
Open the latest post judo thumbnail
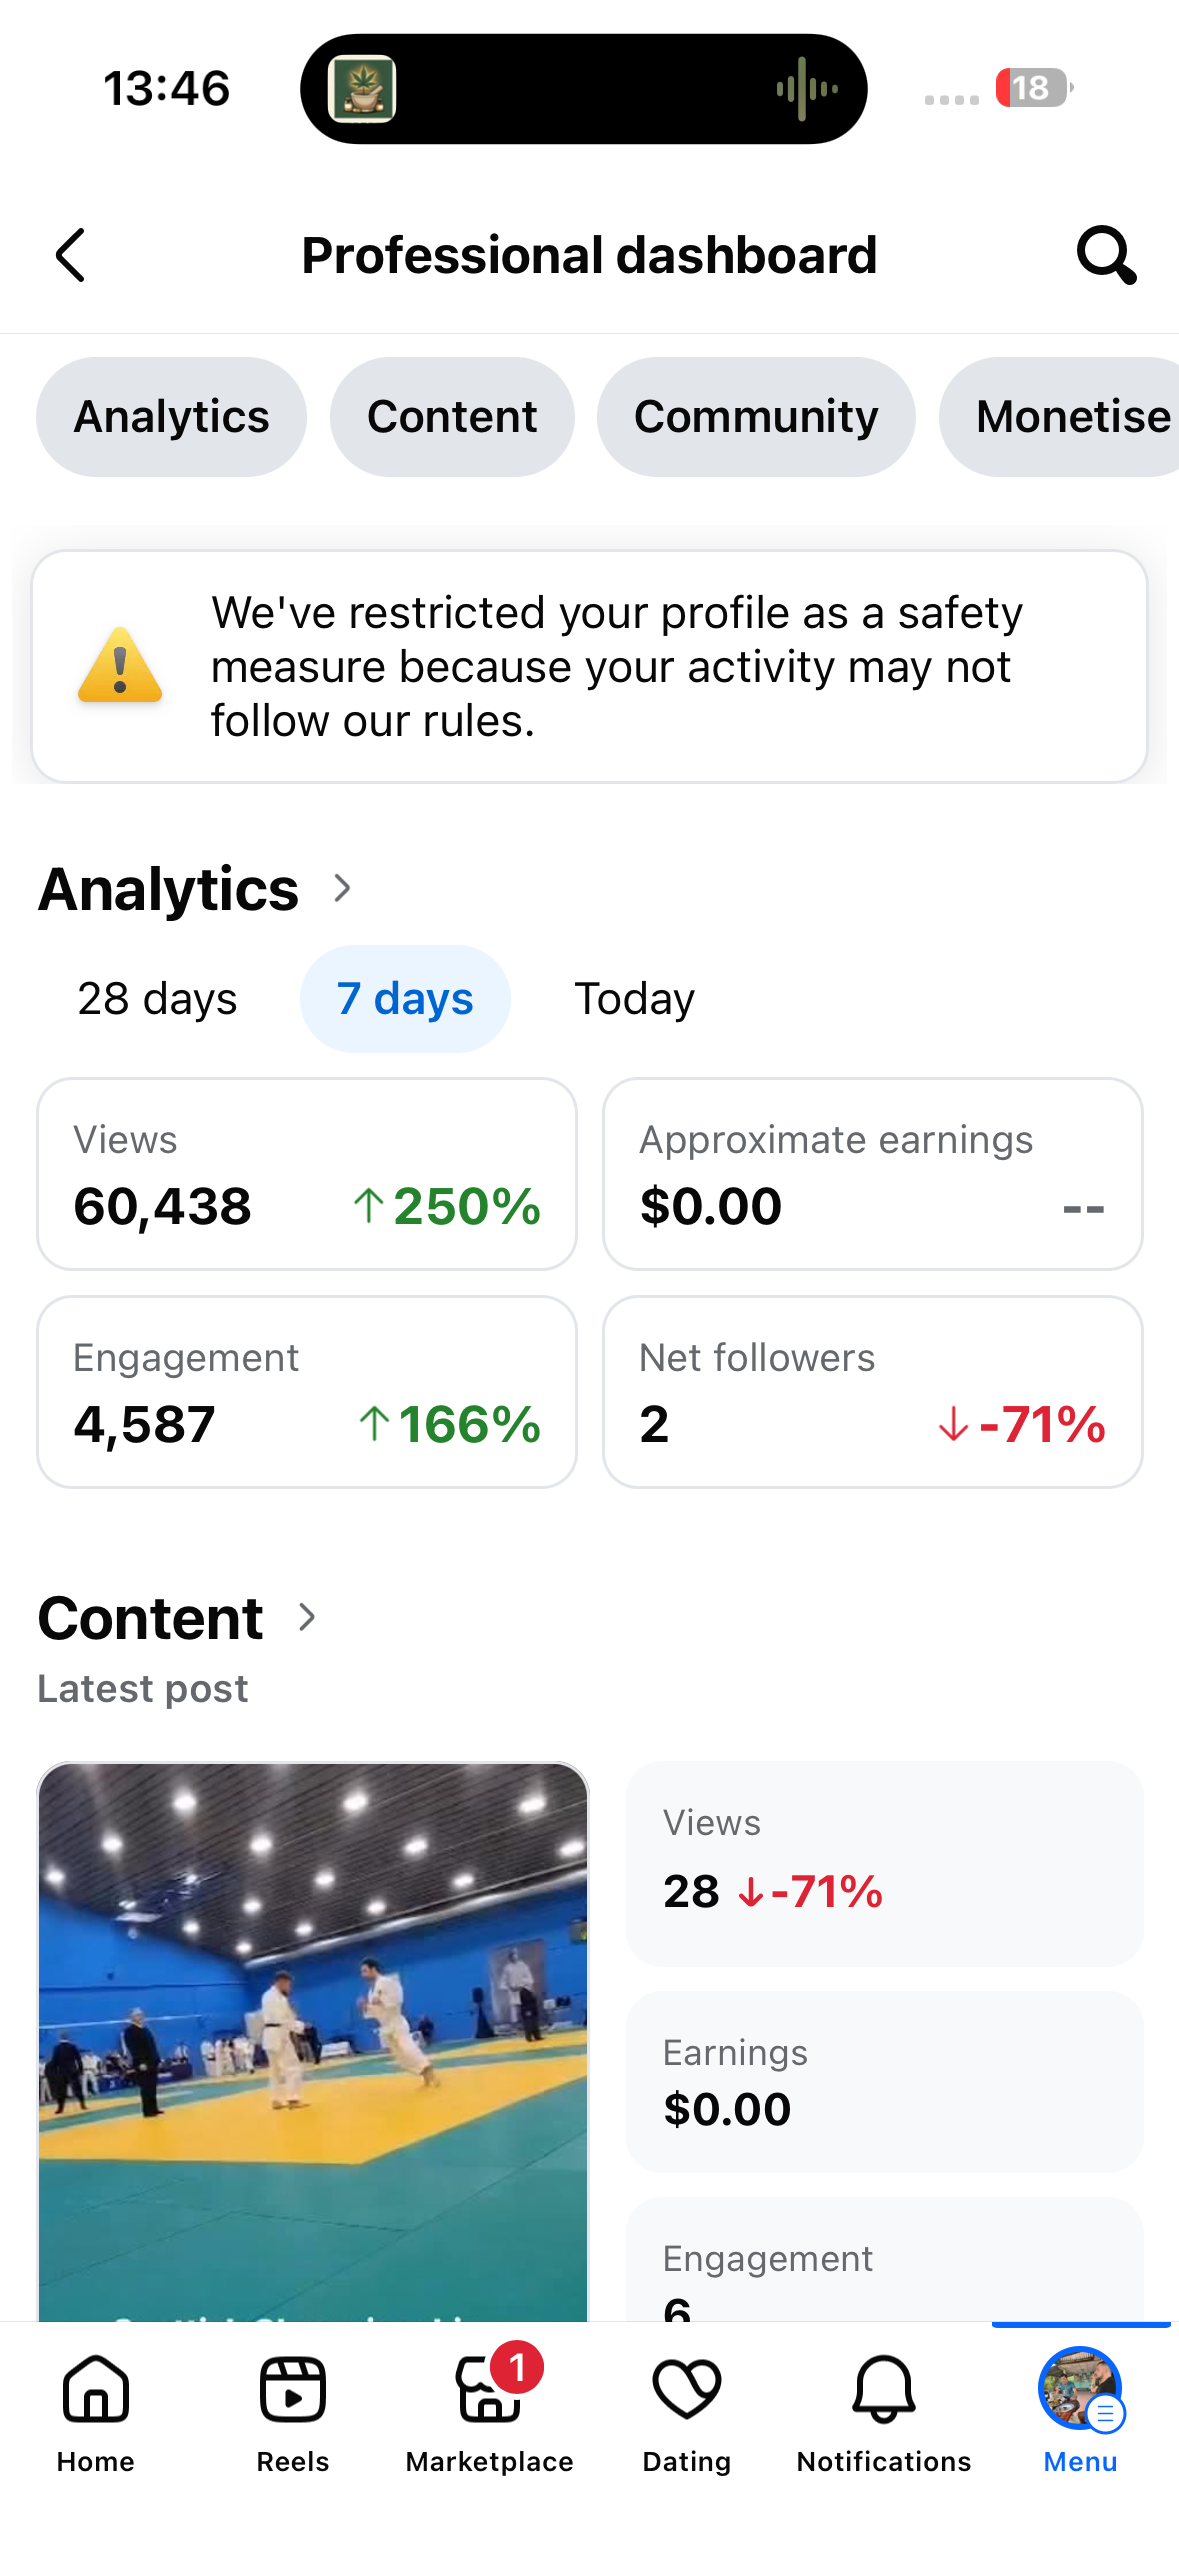coord(313,2041)
